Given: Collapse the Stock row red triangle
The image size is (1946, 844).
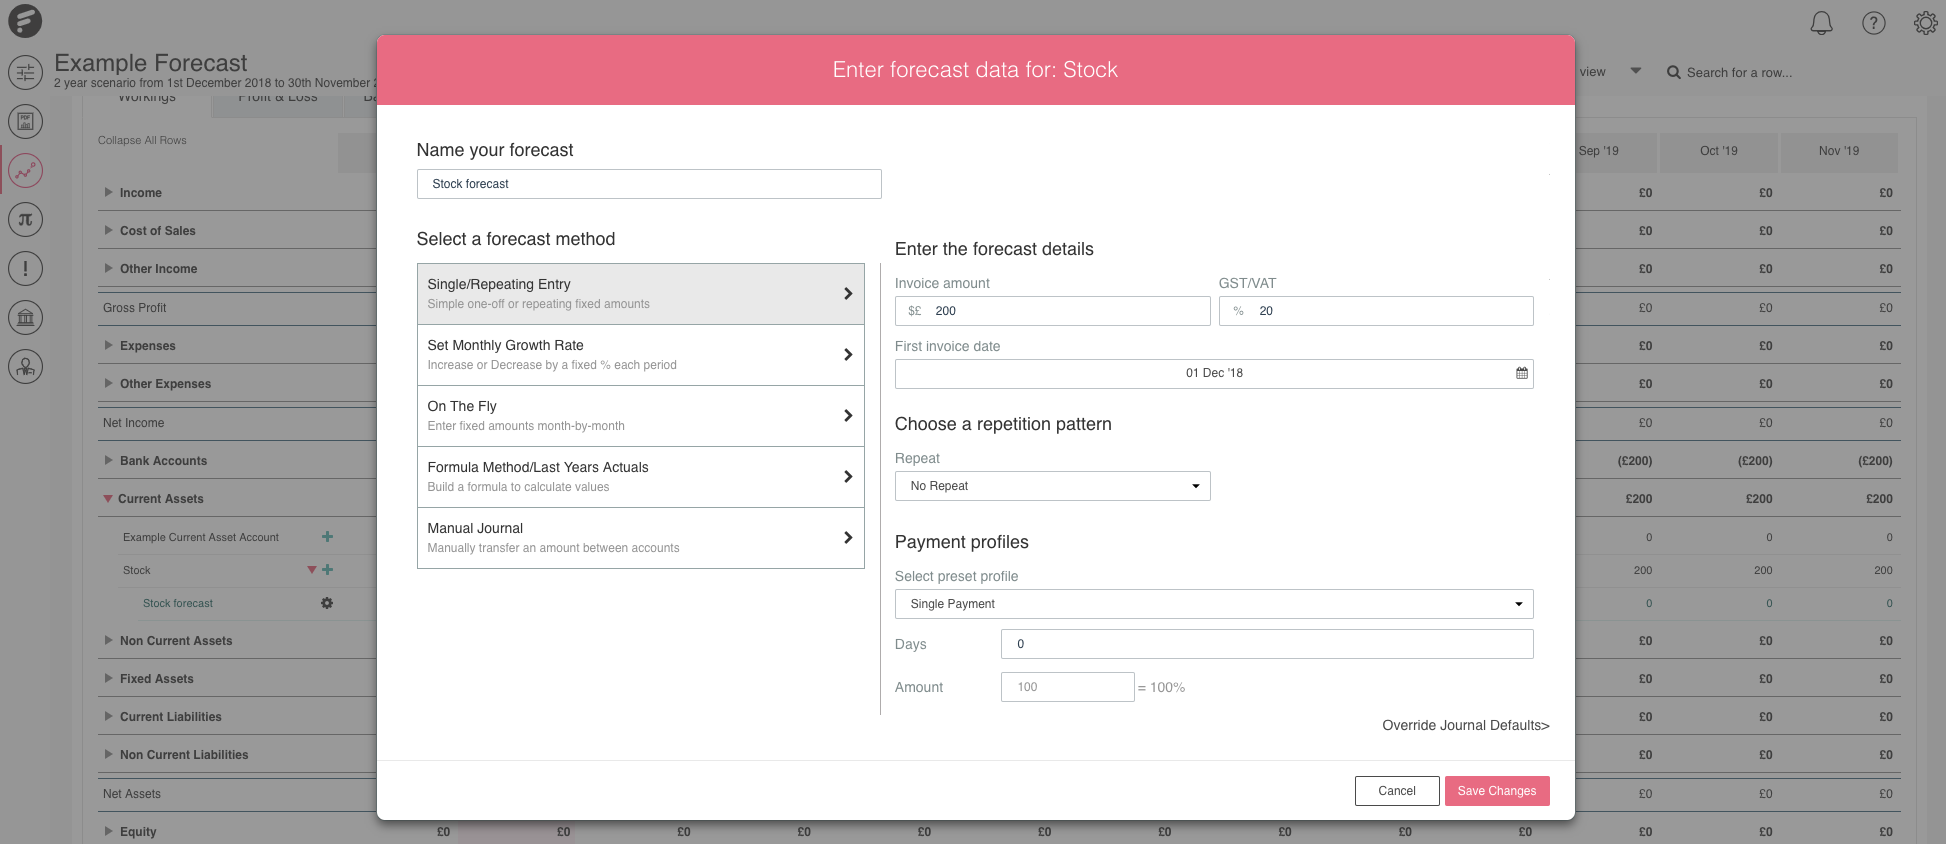Looking at the screenshot, I should 312,570.
